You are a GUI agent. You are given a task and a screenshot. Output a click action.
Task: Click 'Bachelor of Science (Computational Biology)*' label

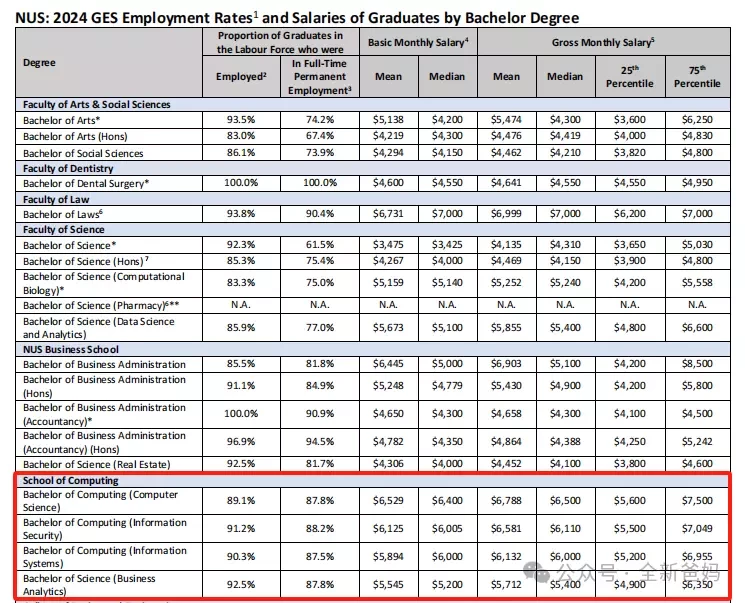tap(104, 283)
